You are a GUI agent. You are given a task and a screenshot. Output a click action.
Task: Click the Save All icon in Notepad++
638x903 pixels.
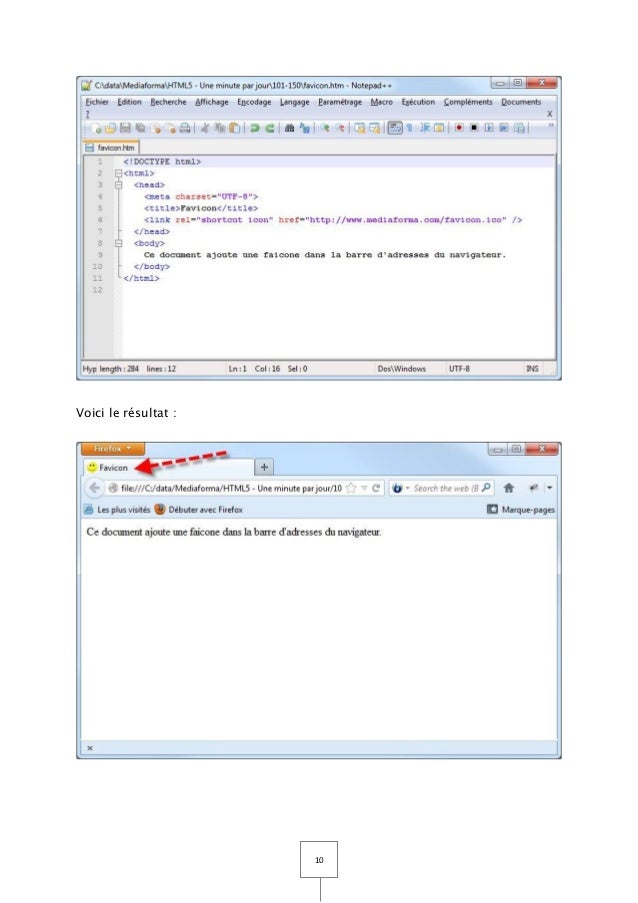[x=140, y=128]
